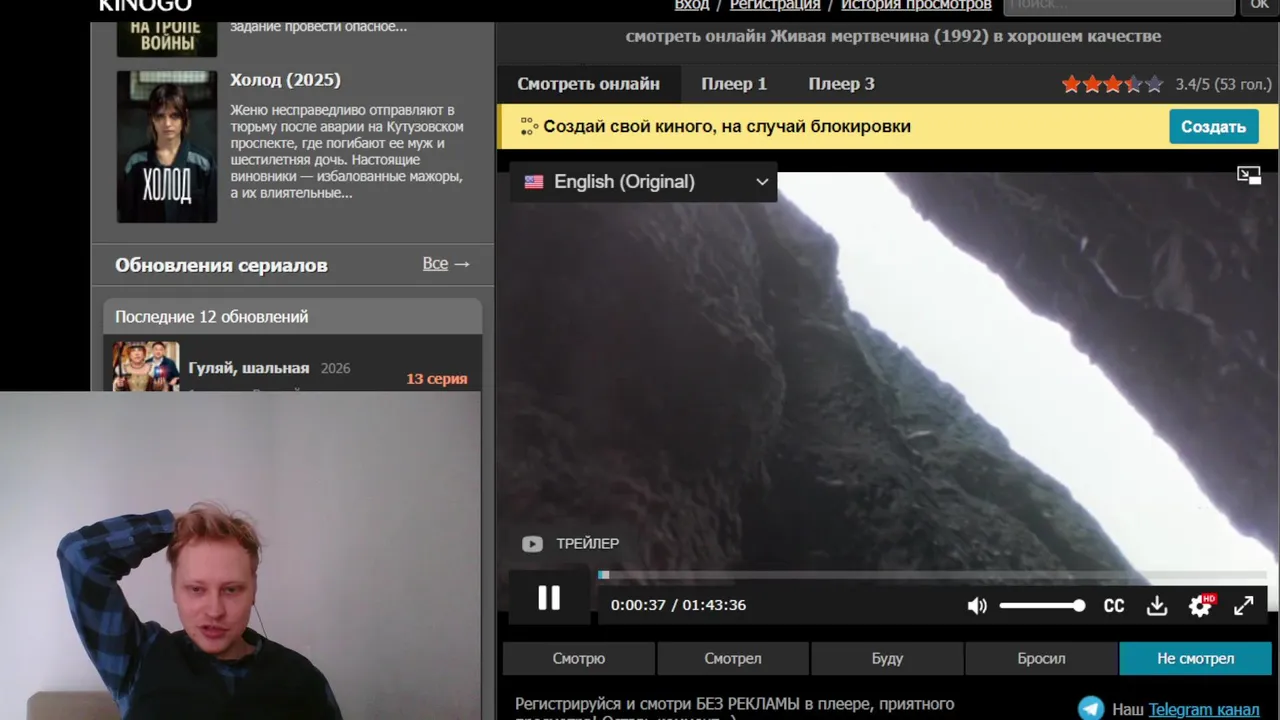Screen dimensions: 1280x720
Task: Click the Создать button
Action: (x=1213, y=127)
